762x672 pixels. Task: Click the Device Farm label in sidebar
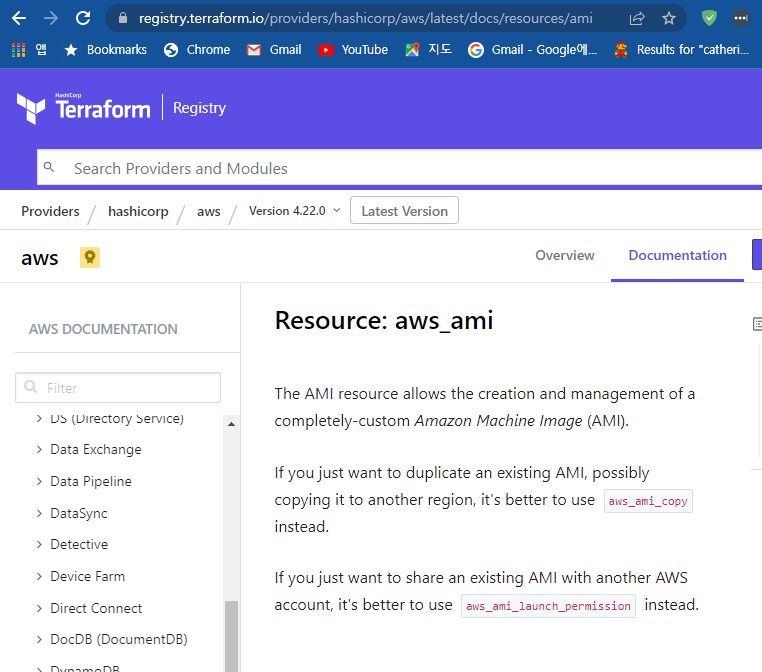point(87,576)
